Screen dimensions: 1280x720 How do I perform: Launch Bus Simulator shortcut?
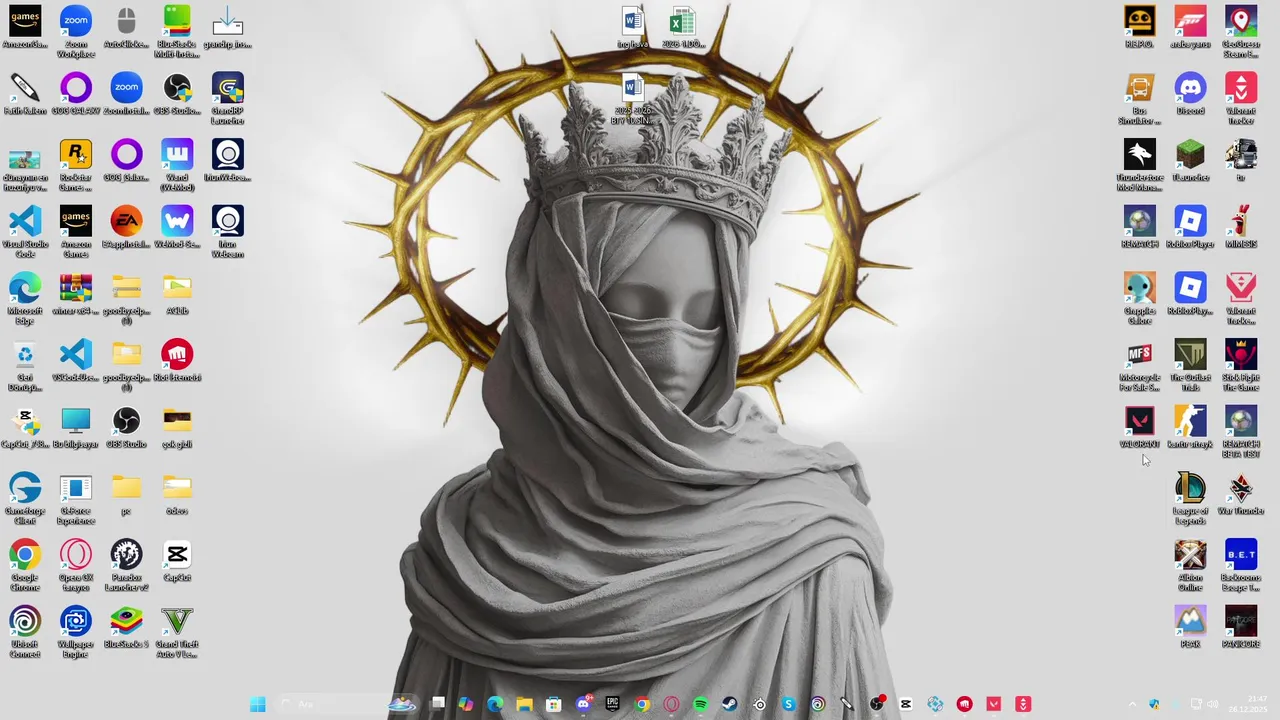1139,98
